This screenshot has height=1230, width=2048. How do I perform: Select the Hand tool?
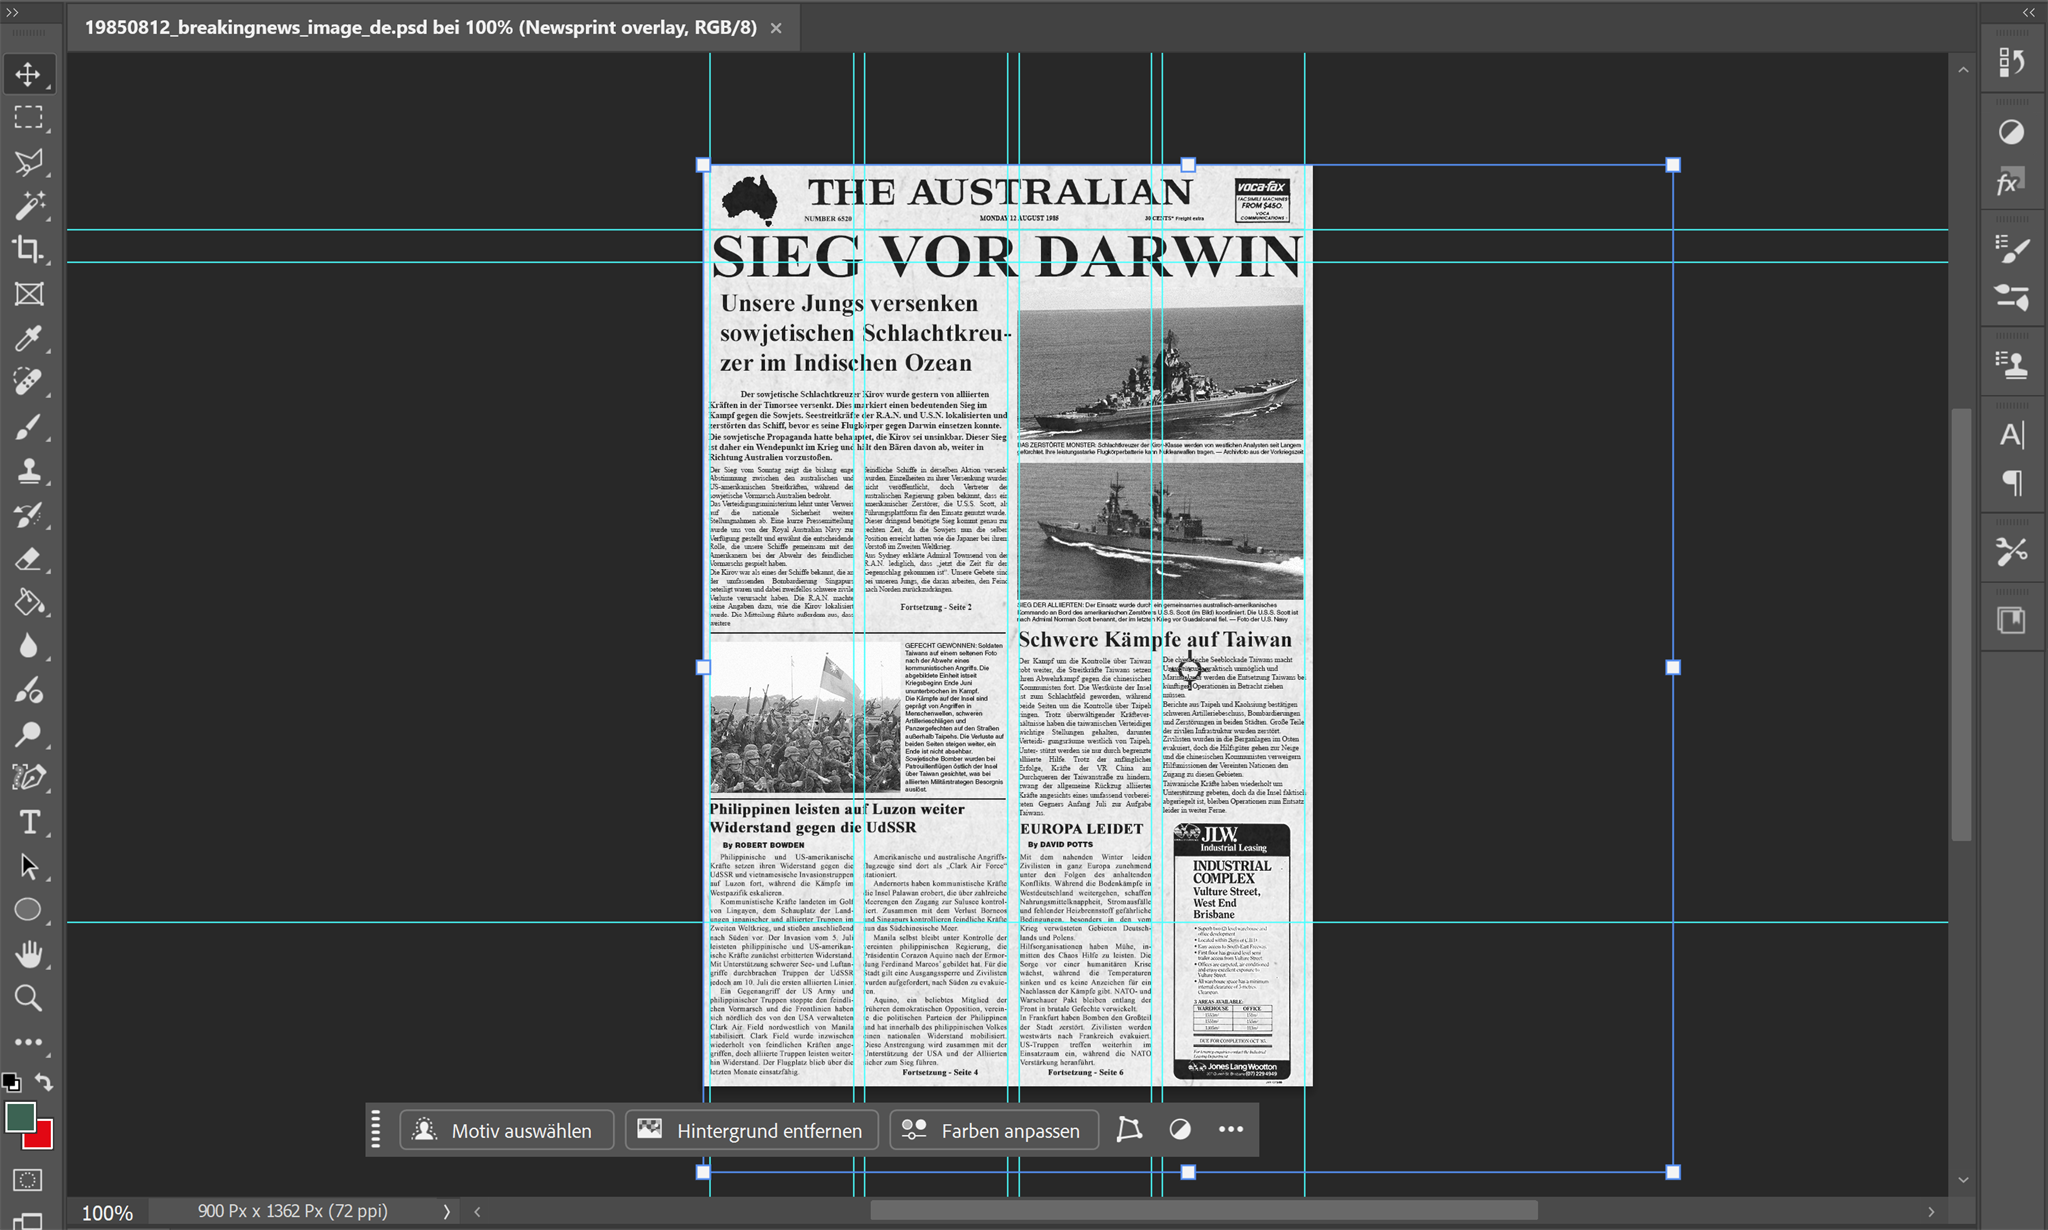coord(28,954)
